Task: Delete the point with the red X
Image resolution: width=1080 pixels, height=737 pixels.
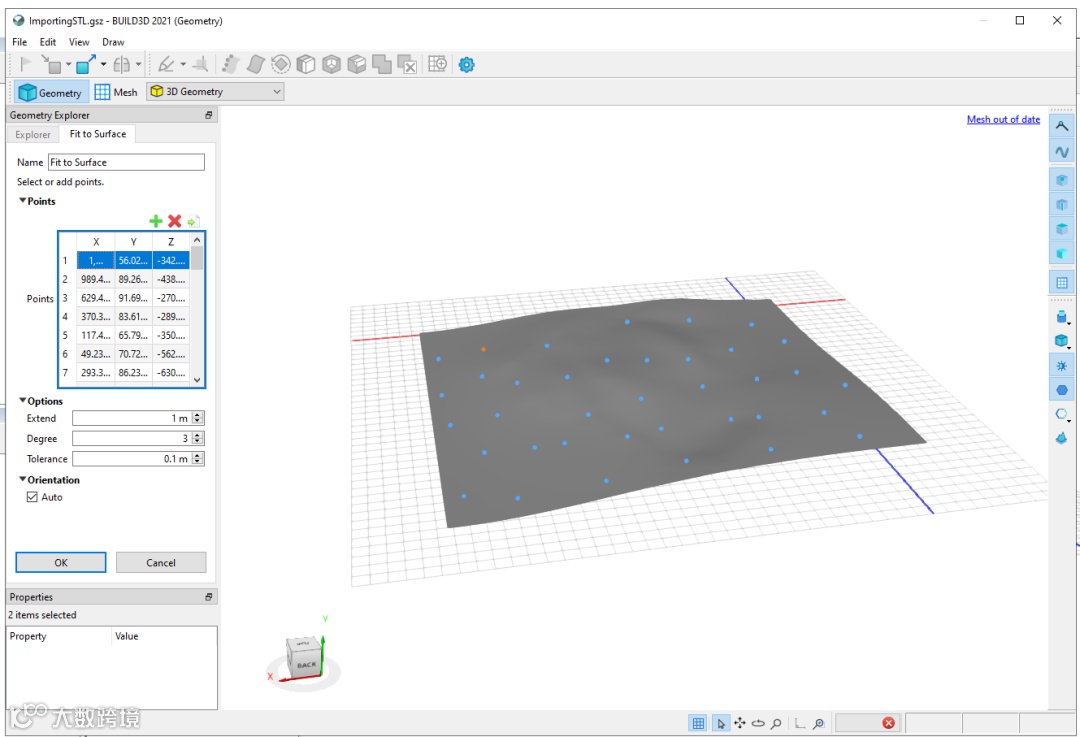Action: pos(174,221)
